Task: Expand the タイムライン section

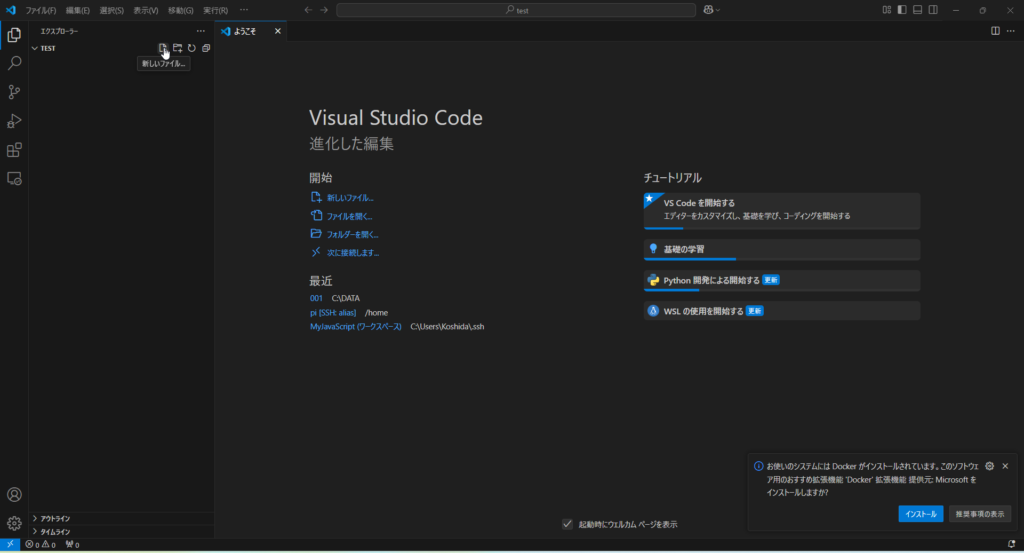Action: click(x=121, y=531)
